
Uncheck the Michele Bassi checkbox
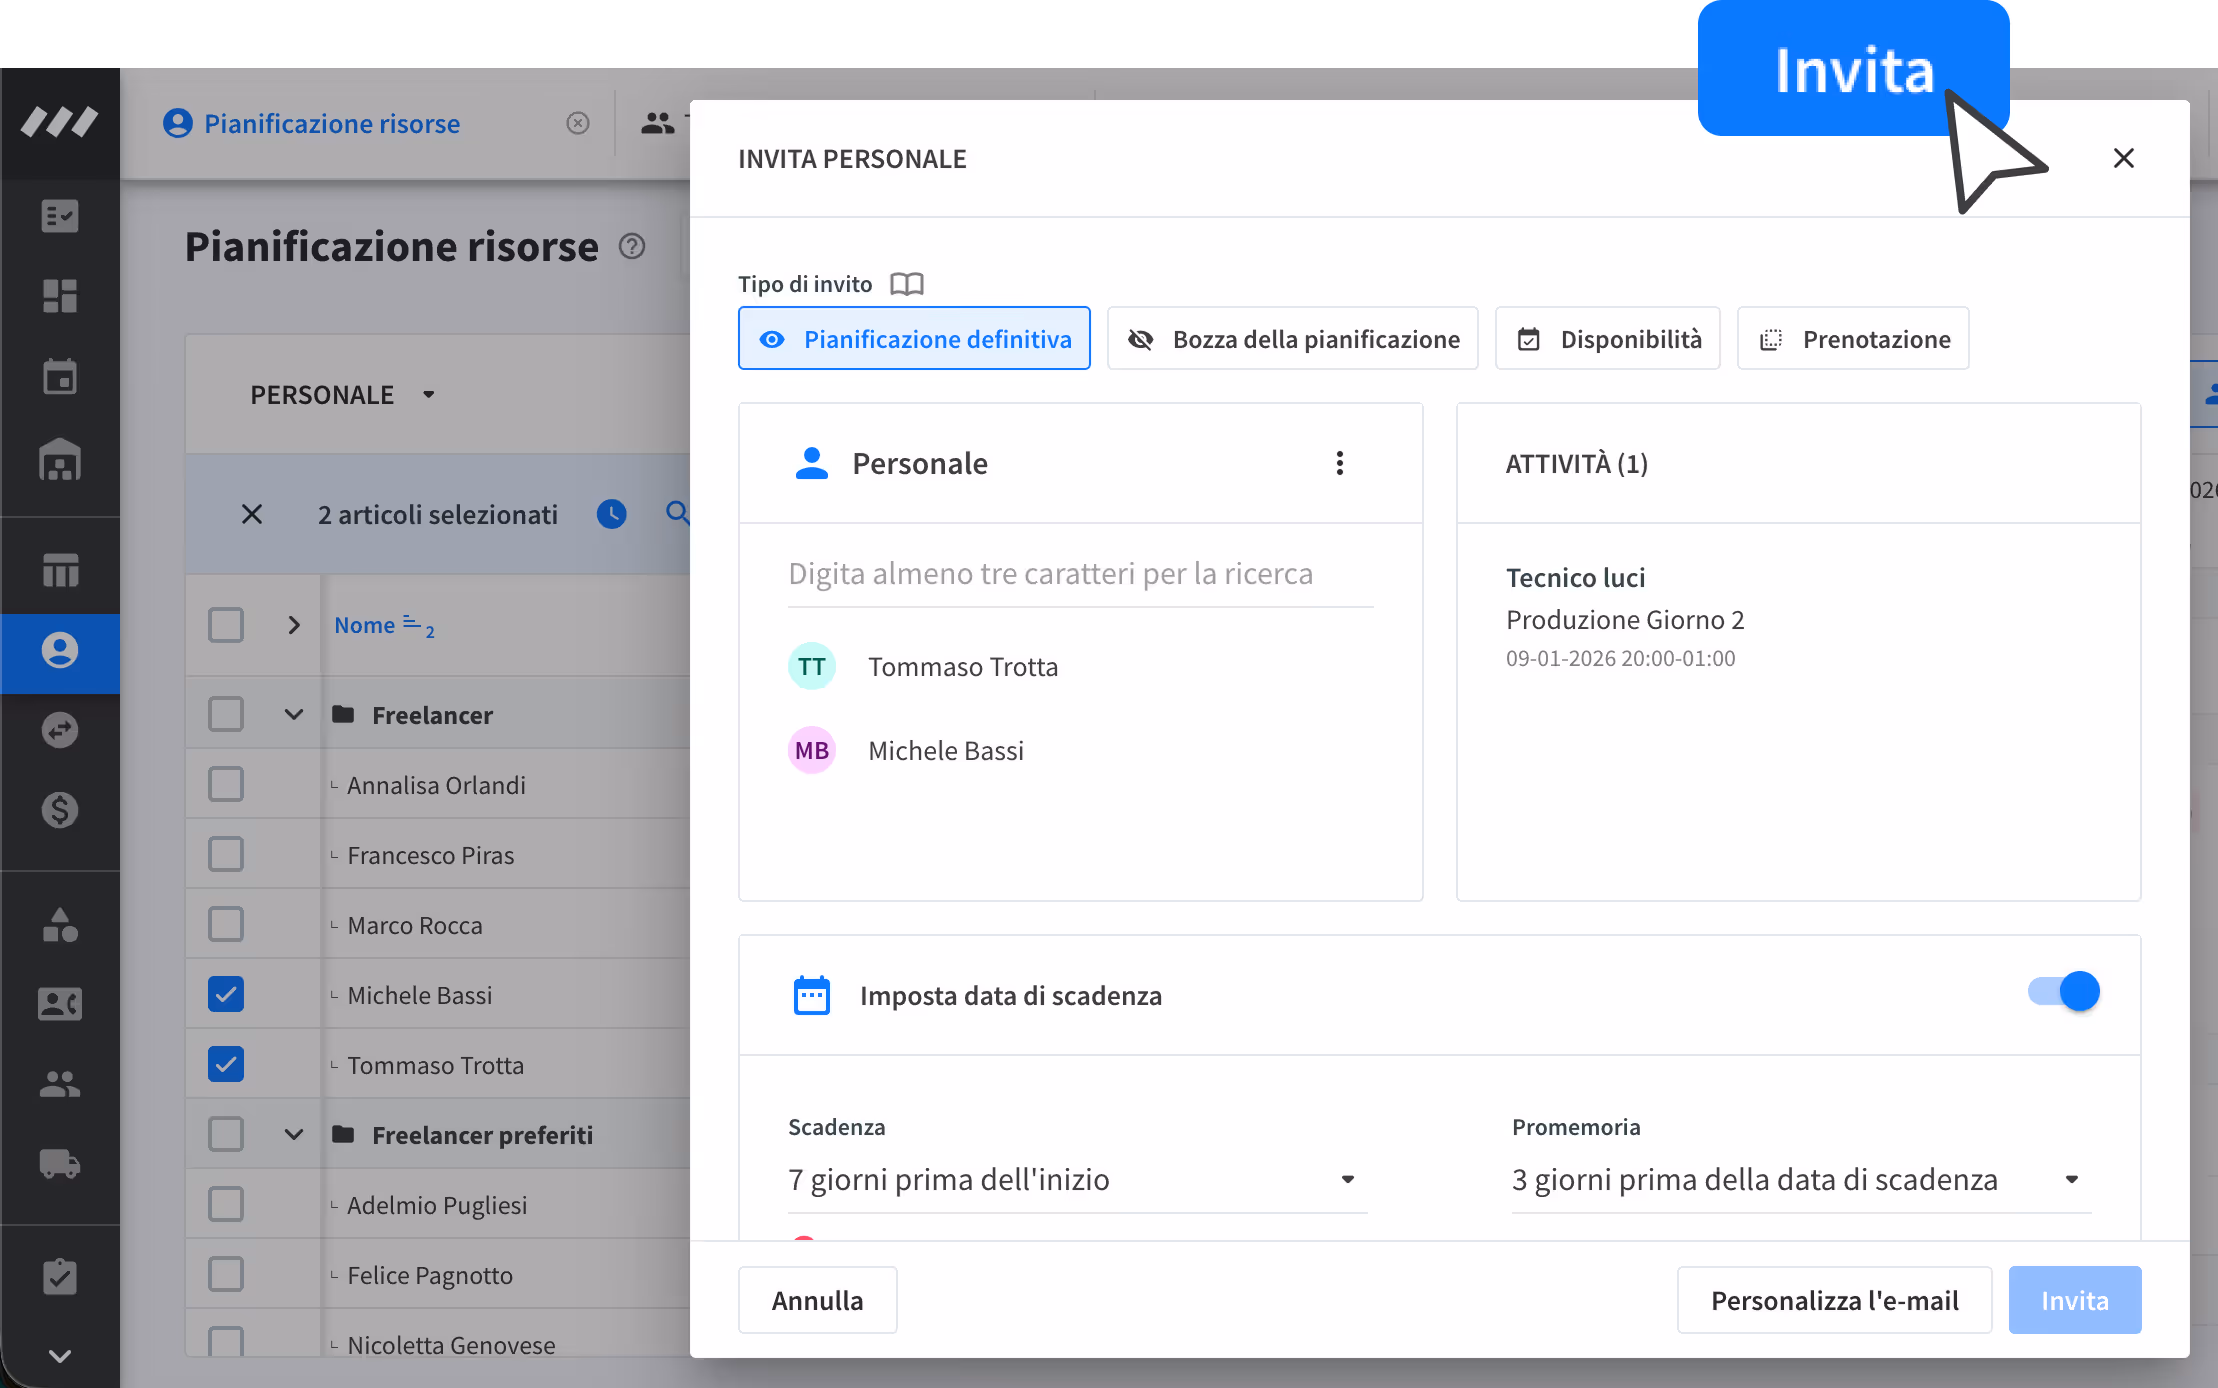click(x=226, y=995)
